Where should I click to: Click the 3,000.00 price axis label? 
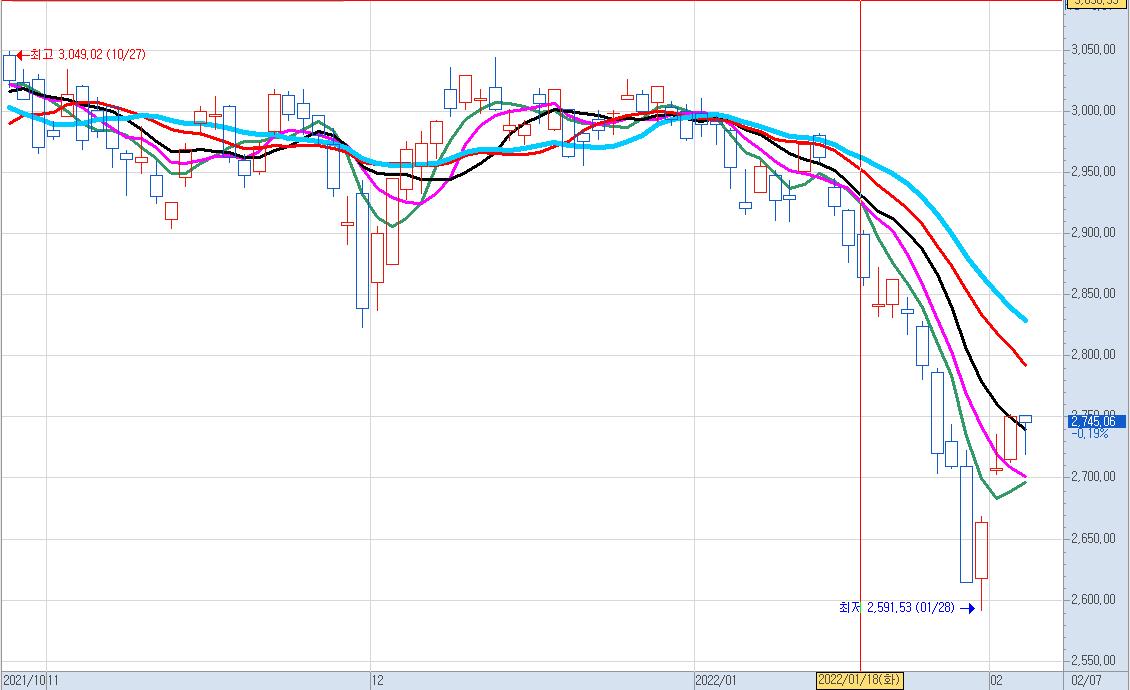pos(1093,110)
